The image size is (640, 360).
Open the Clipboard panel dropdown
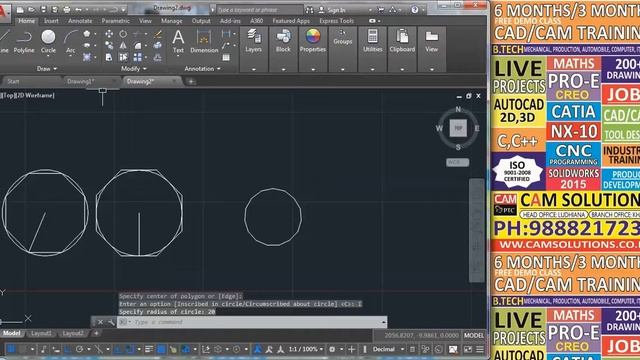(402, 69)
